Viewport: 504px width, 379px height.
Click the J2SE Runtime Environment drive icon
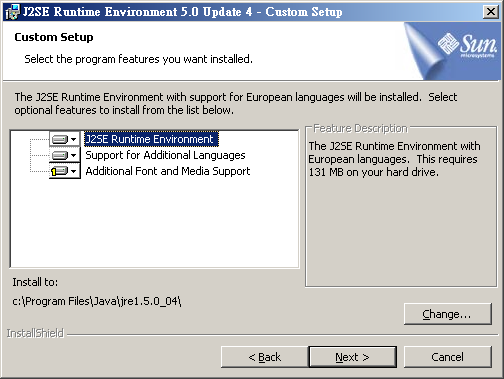[60, 139]
